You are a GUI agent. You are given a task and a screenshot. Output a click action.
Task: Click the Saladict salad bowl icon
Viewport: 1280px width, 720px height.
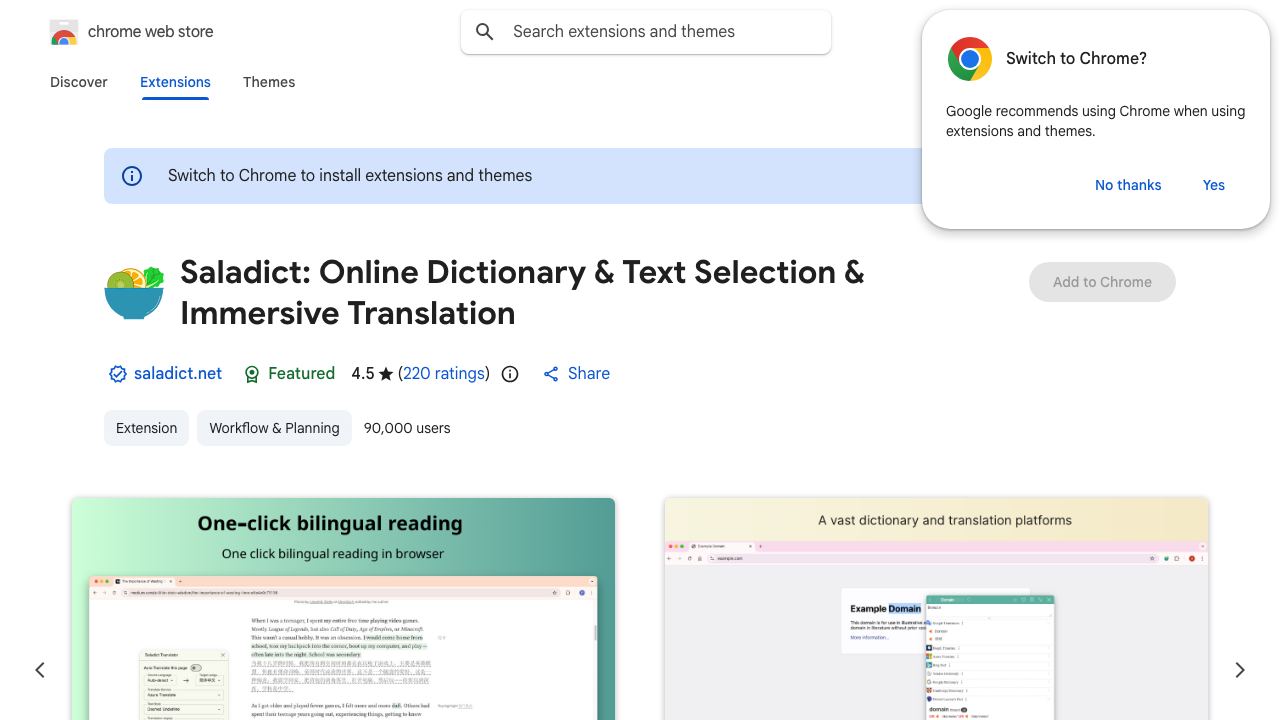pos(134,292)
